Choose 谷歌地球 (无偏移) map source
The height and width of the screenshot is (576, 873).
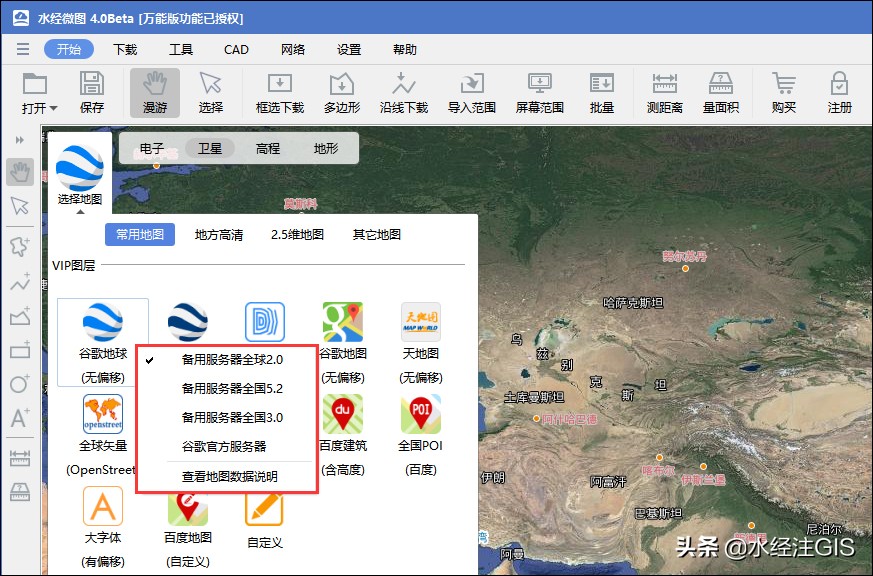(x=103, y=342)
